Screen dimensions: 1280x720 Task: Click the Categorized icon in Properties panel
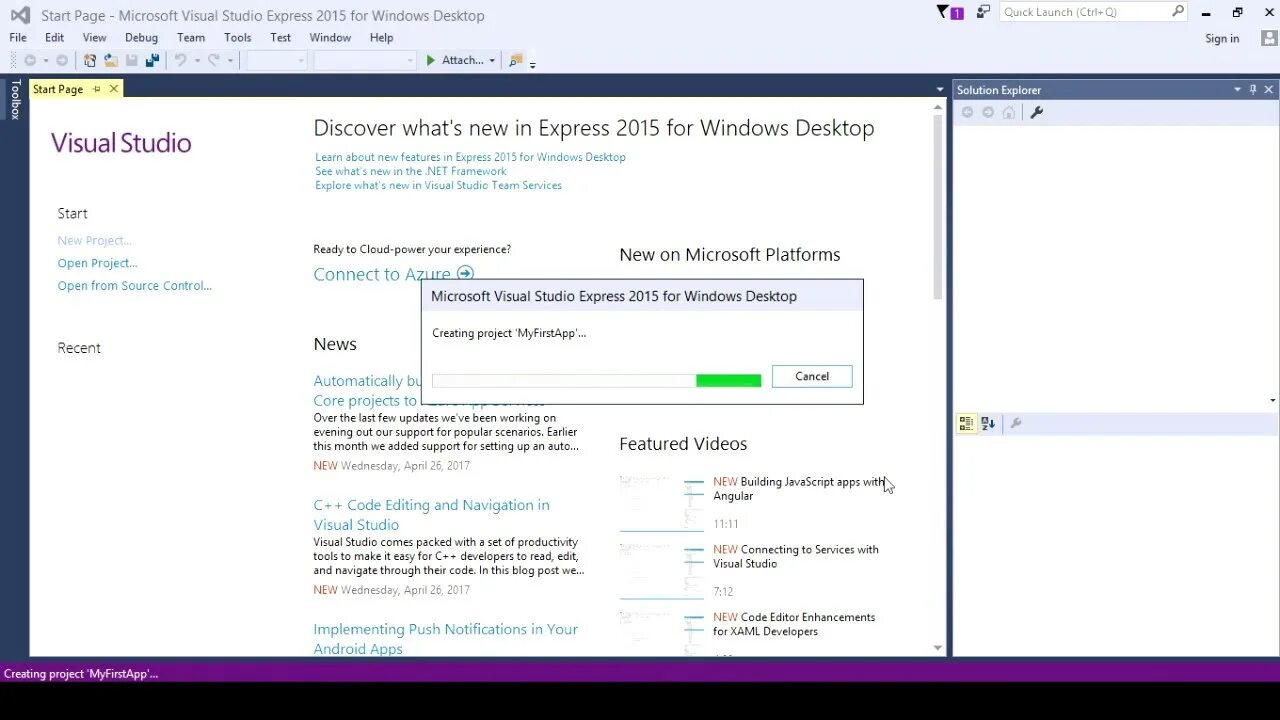point(966,424)
